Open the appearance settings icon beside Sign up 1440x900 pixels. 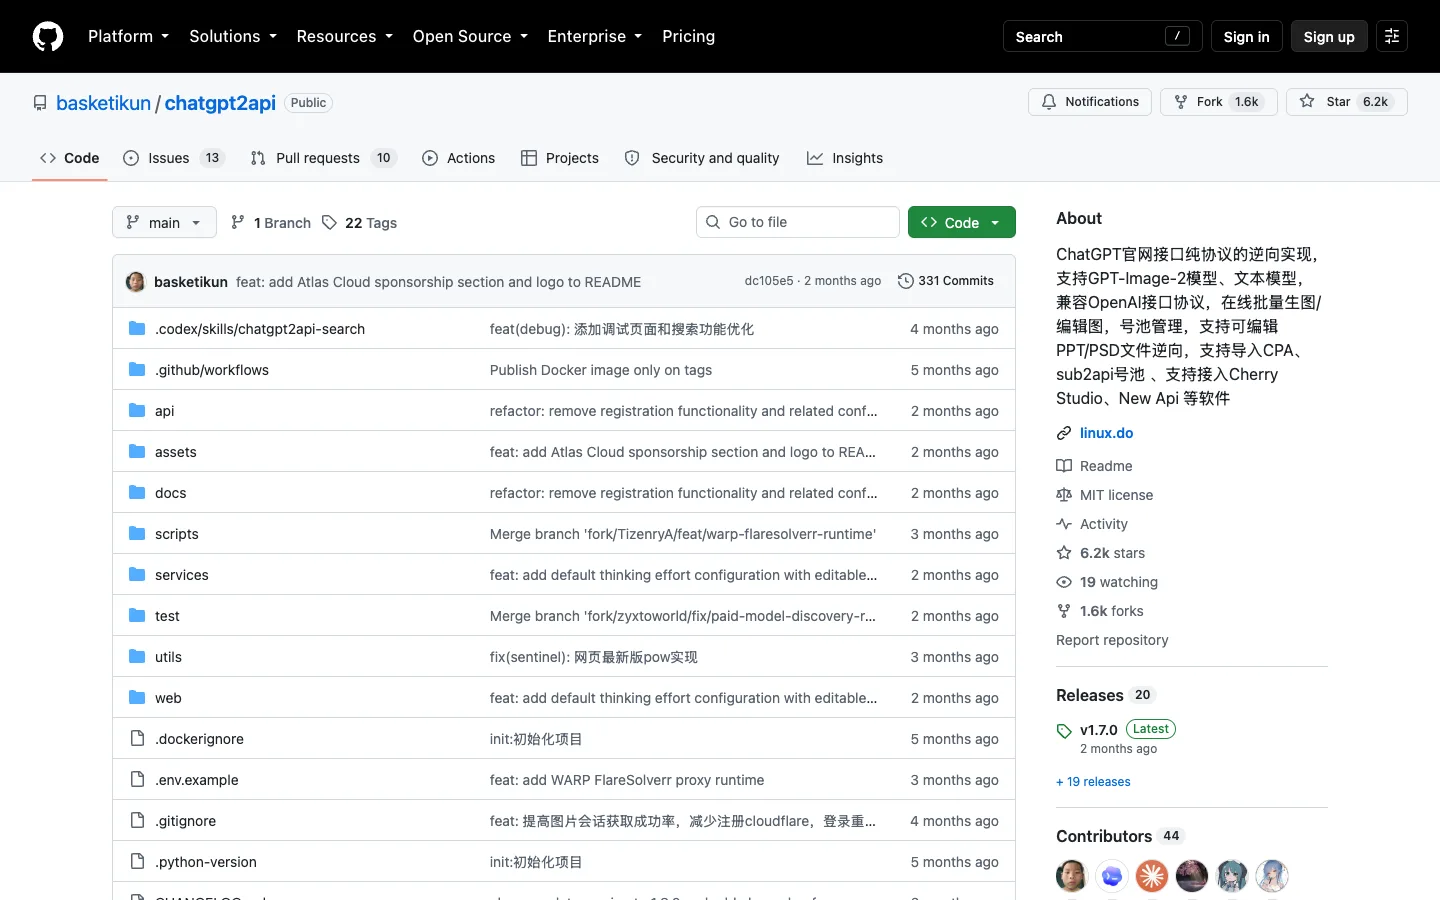click(1392, 36)
